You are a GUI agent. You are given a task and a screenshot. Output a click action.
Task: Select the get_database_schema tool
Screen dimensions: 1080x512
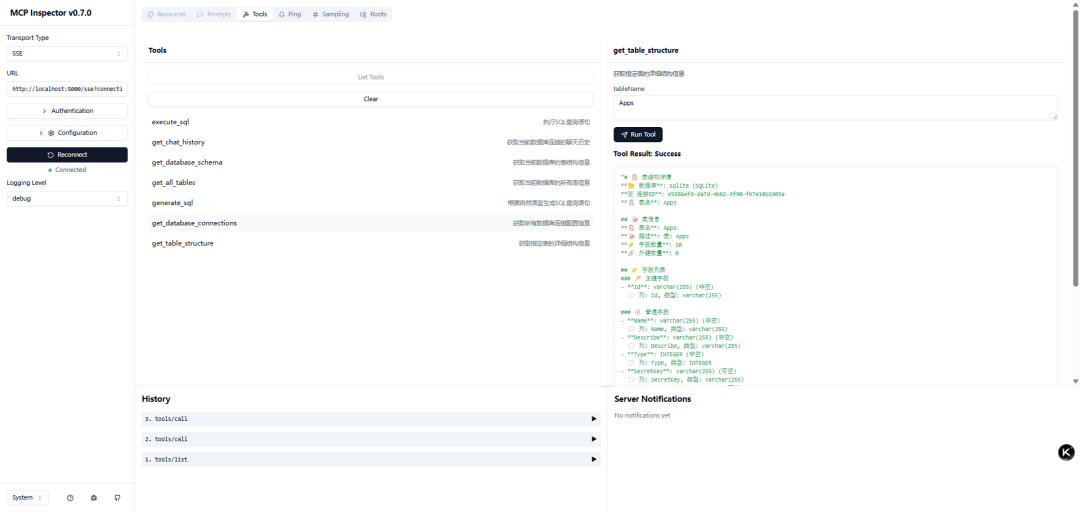coord(371,163)
